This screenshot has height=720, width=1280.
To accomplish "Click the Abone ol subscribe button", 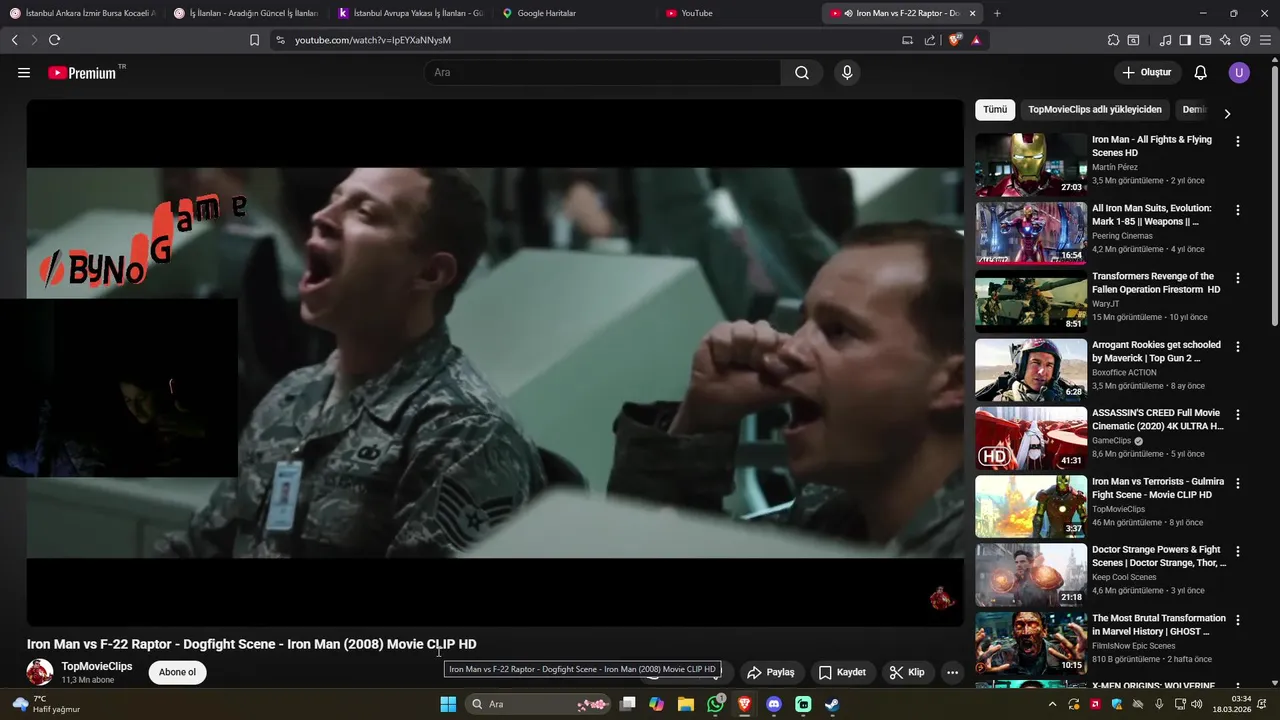I will pyautogui.click(x=177, y=672).
